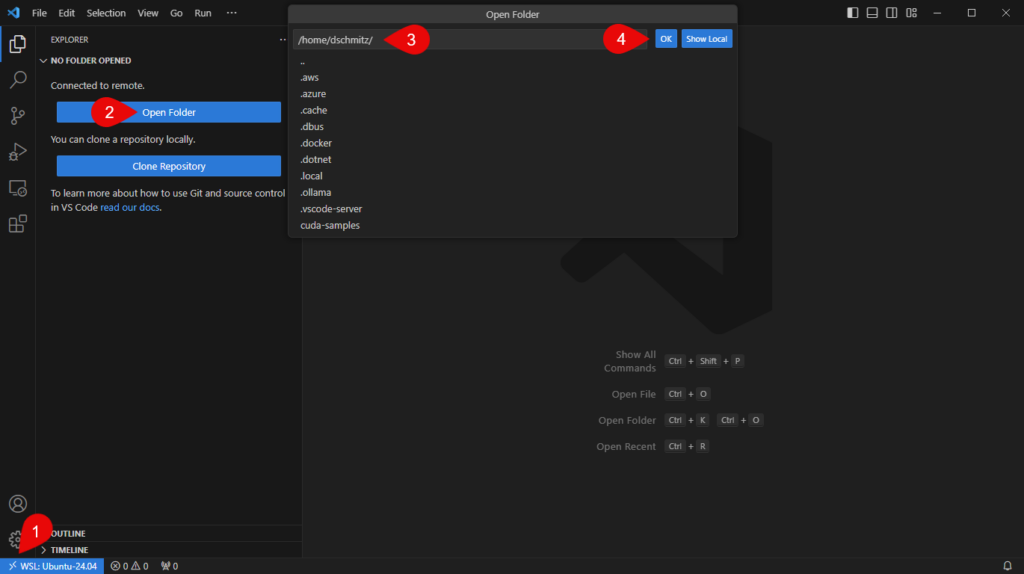Open the Manage gear icon
Screen dimensions: 1024x574
[x=15, y=540]
